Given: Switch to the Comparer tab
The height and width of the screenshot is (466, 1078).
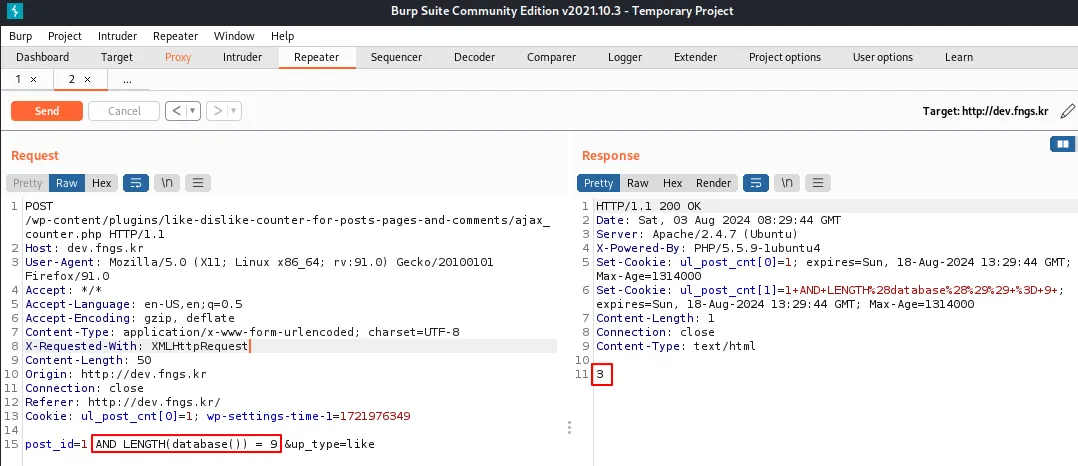Looking at the screenshot, I should point(551,57).
